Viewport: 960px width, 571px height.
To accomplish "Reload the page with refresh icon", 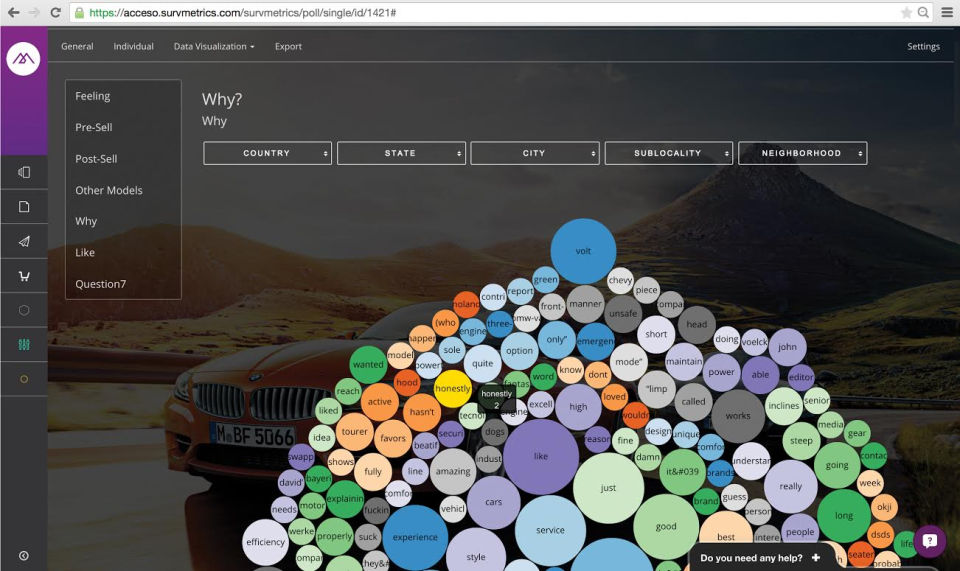I will [x=55, y=12].
